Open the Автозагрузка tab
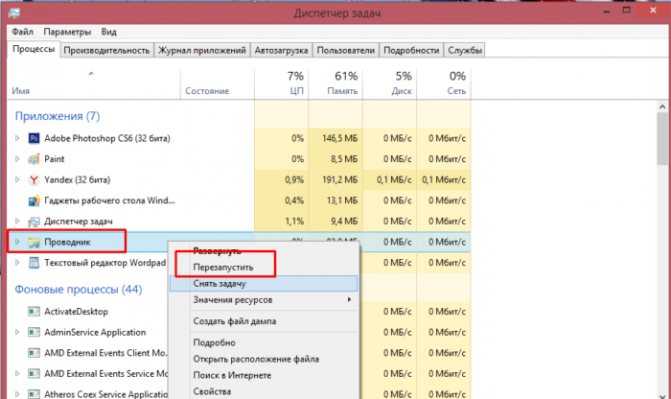Image resolution: width=671 pixels, height=399 pixels. pyautogui.click(x=281, y=50)
